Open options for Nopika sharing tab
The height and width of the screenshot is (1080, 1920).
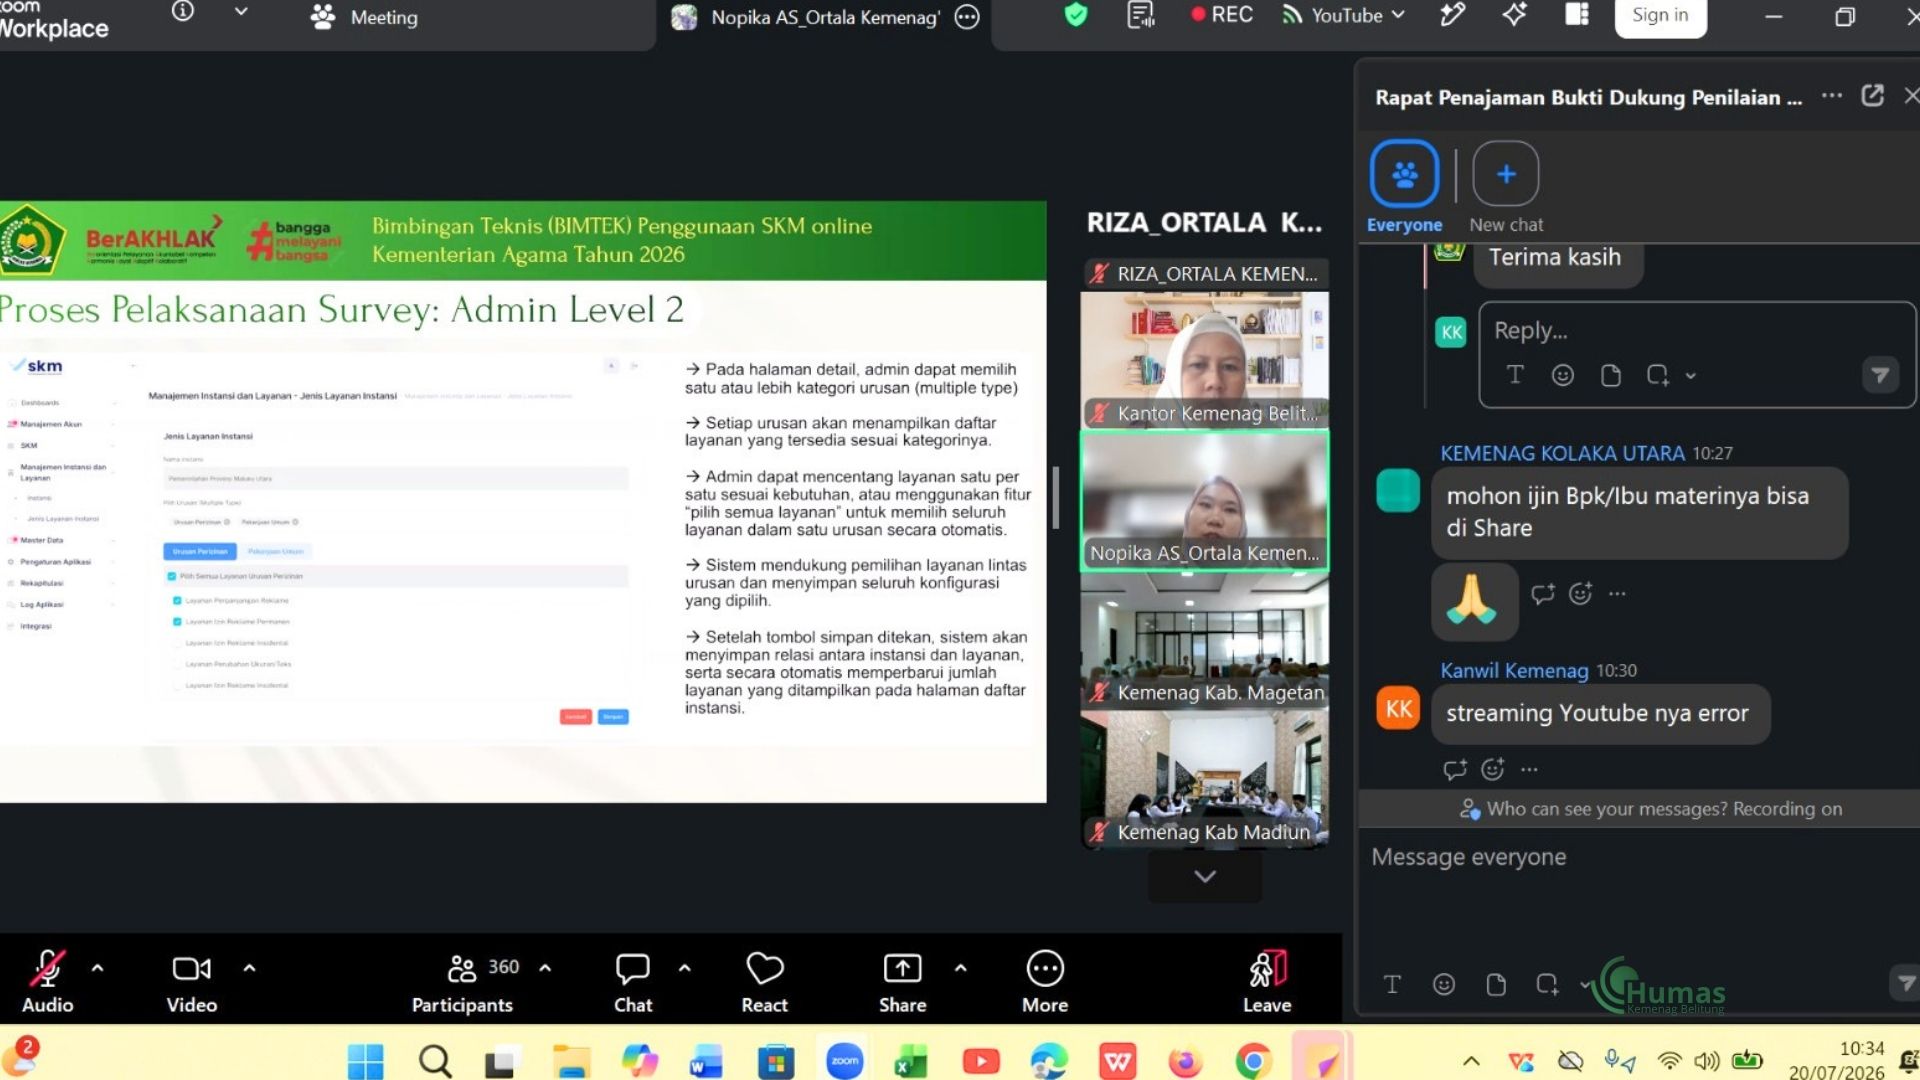[967, 17]
